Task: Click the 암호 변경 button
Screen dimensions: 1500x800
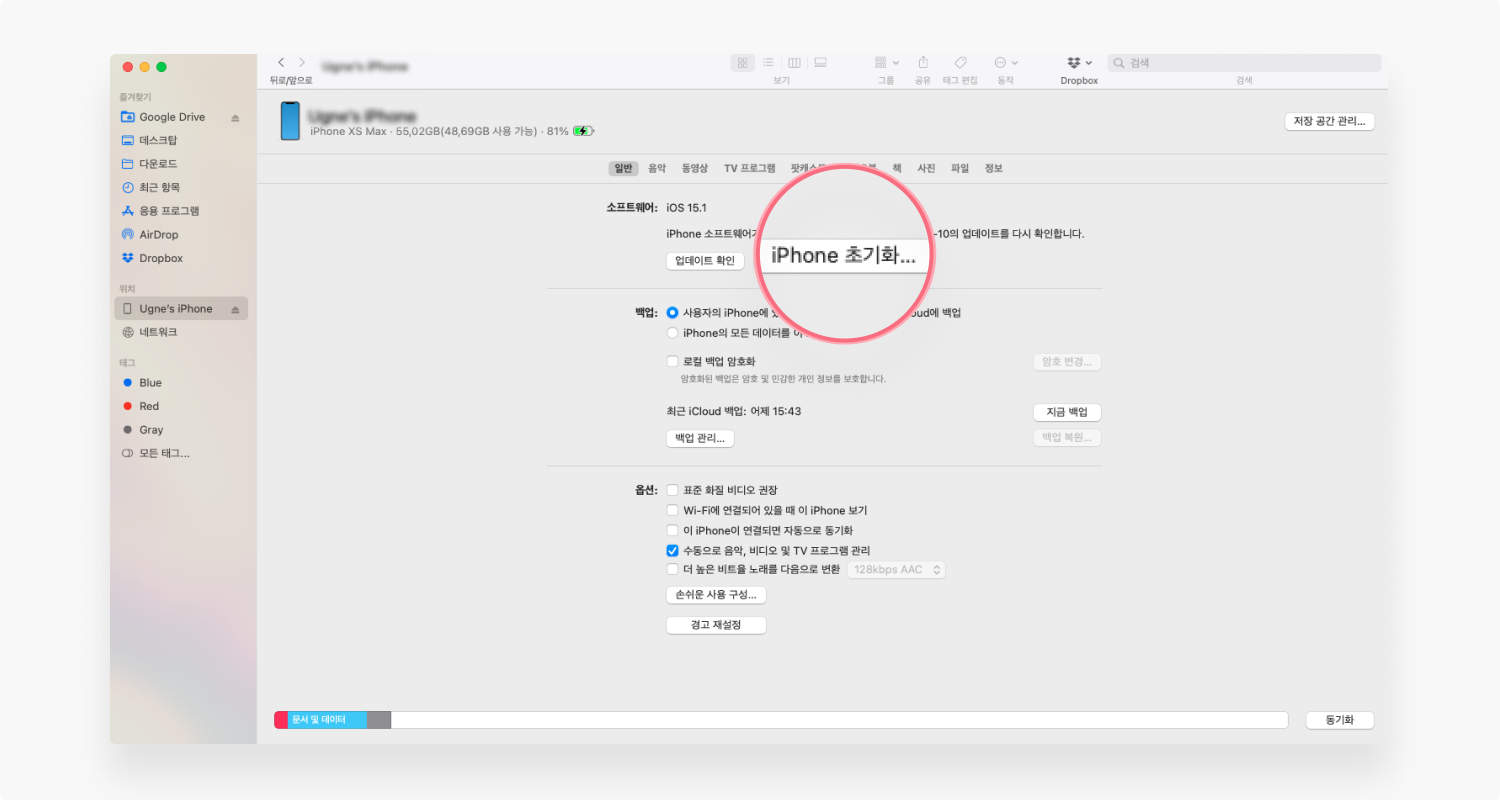Action: pos(1067,362)
